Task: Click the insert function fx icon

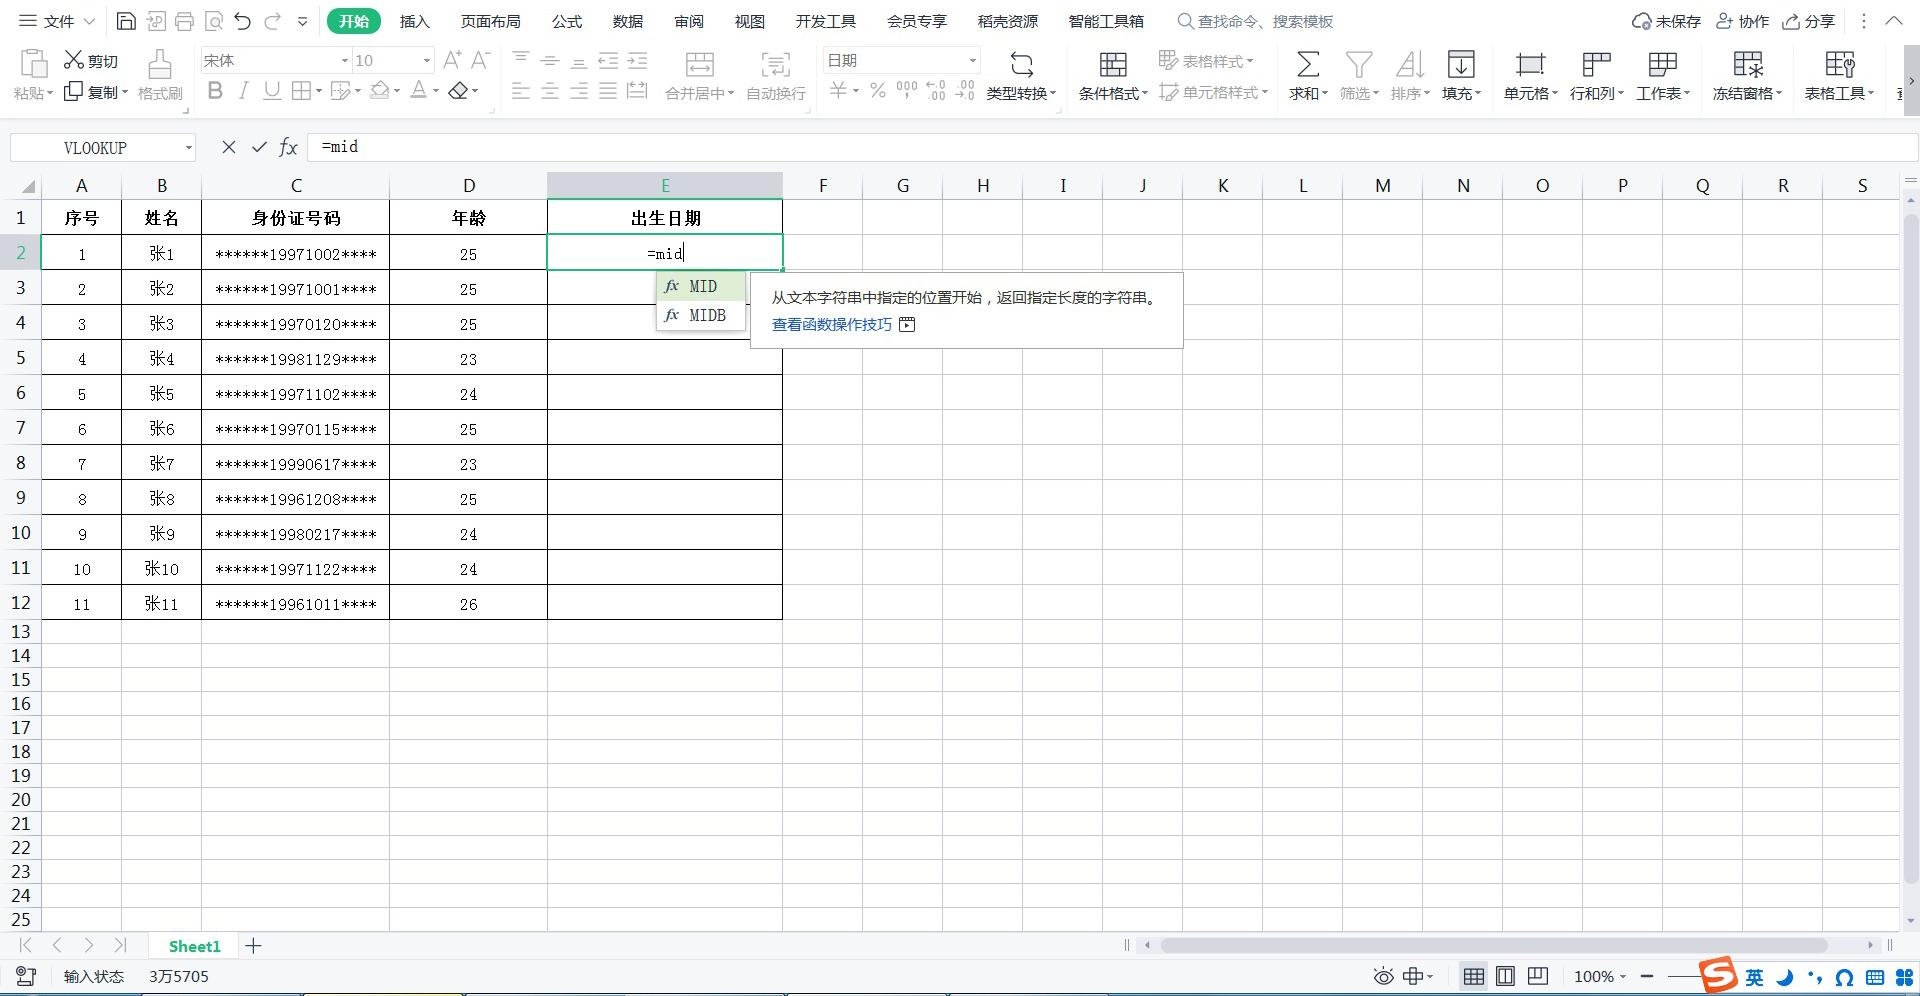Action: tap(288, 148)
